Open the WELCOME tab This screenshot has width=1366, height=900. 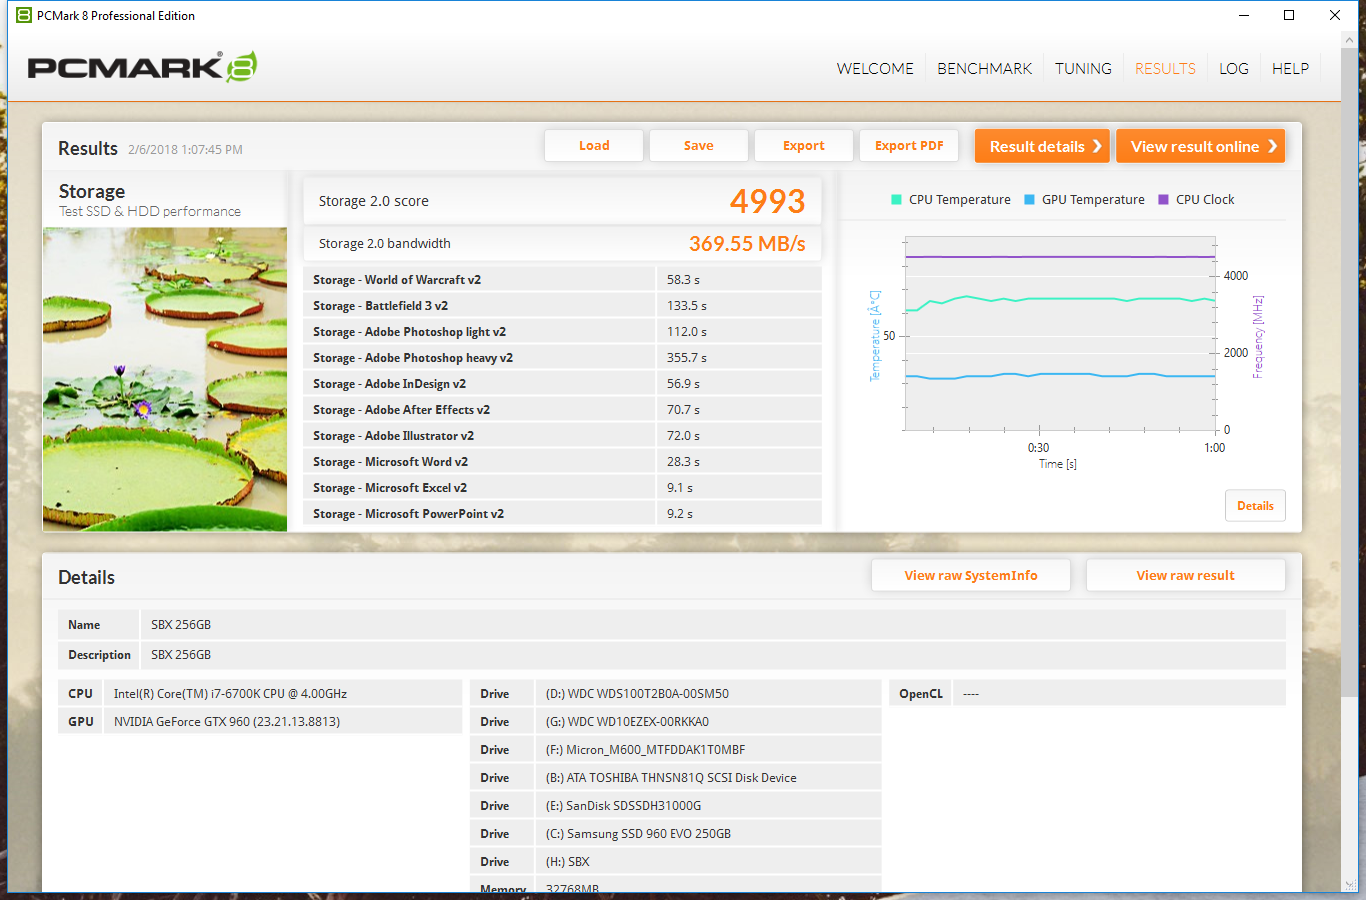[875, 69]
